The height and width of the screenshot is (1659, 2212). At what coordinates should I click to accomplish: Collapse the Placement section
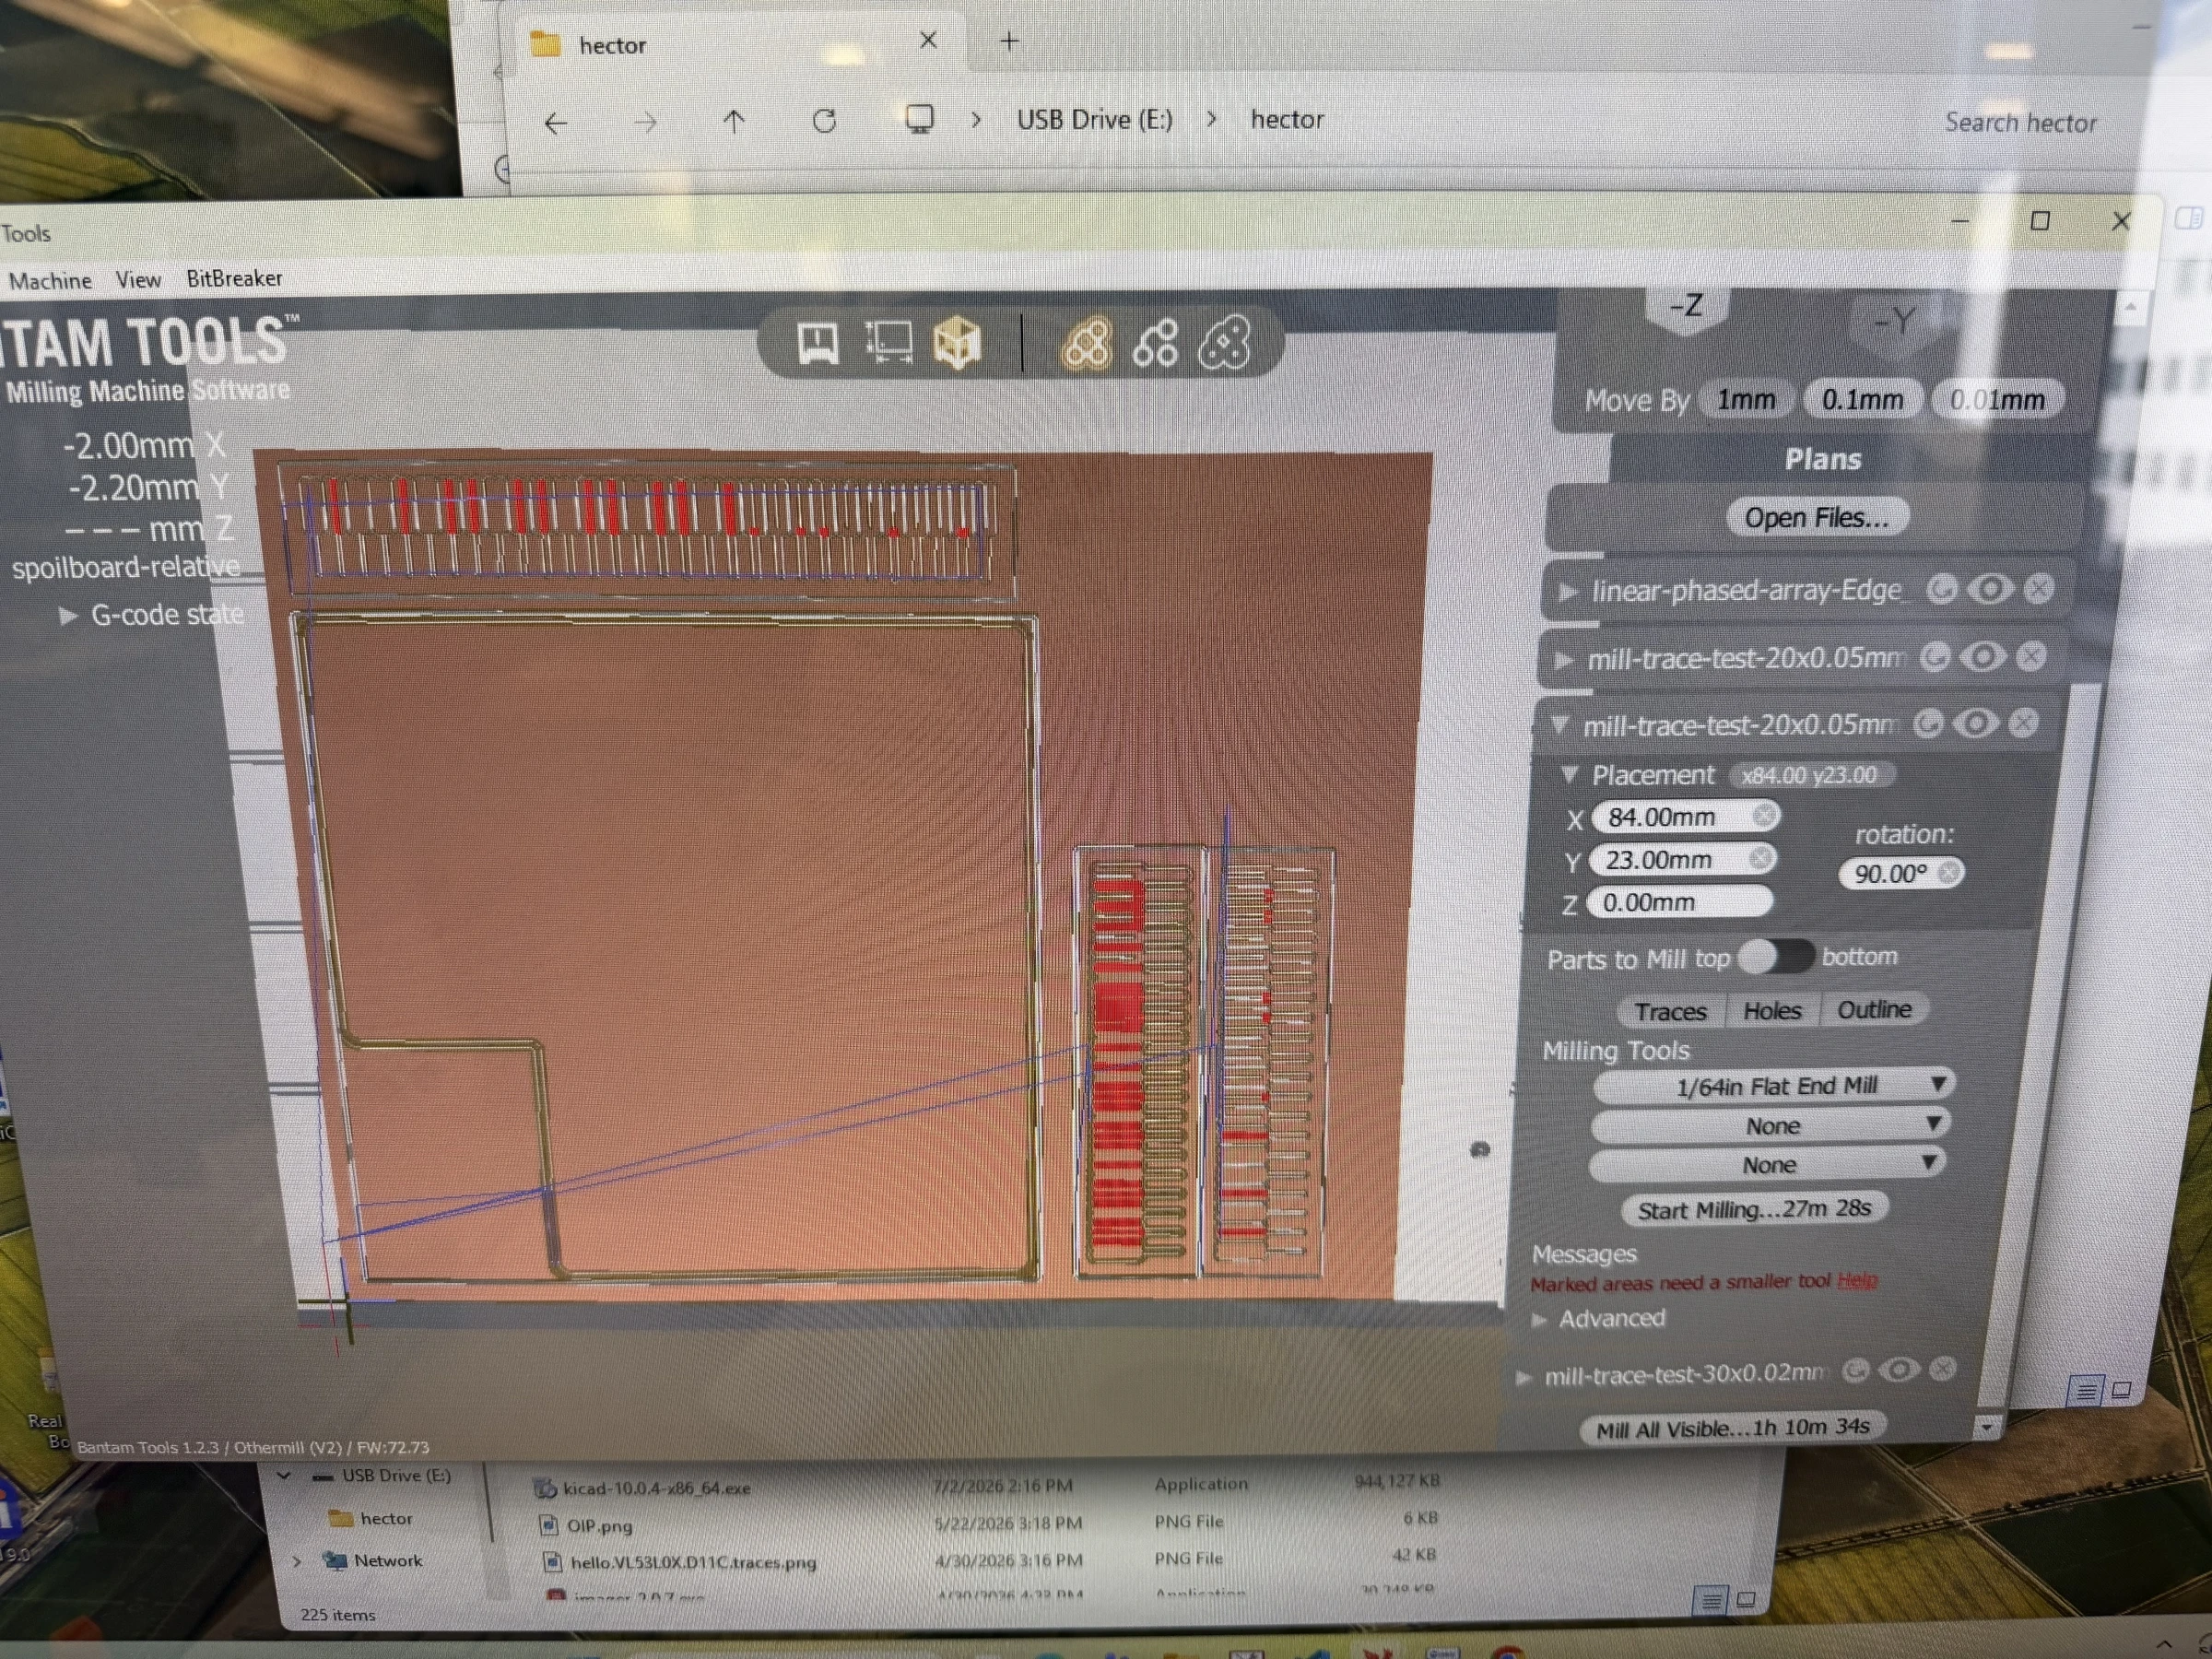point(1569,775)
